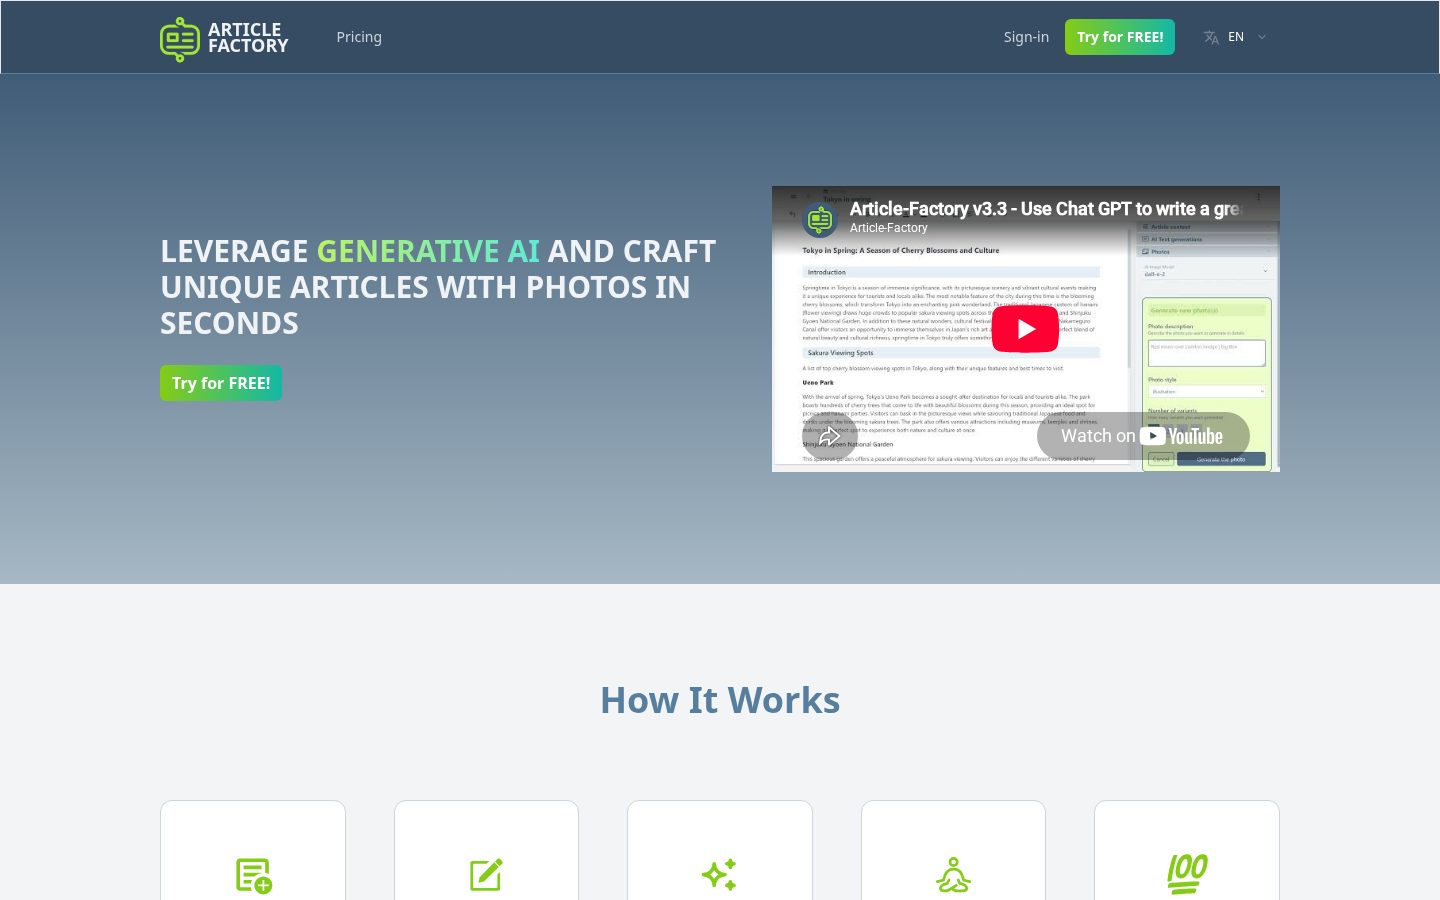This screenshot has width=1440, height=900.
Task: Click the 100 score icon card
Action: [1187, 874]
